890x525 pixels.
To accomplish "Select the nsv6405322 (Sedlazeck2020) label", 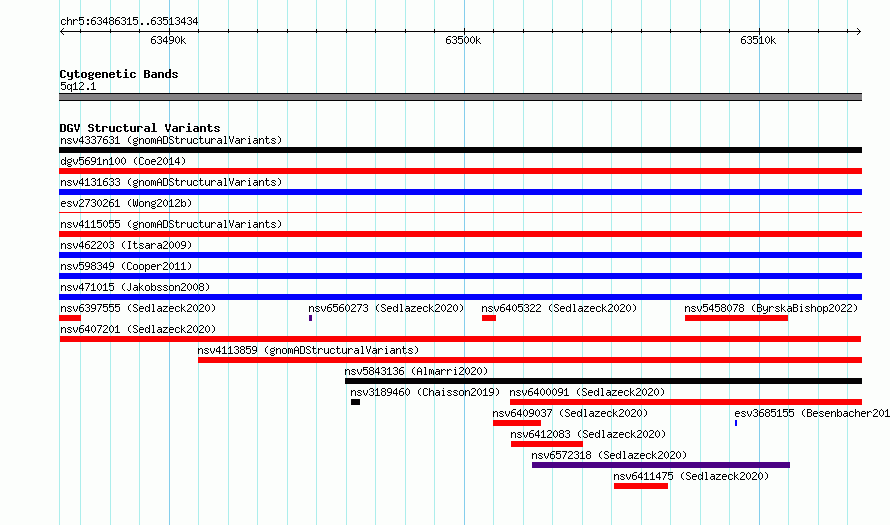I will click(559, 308).
